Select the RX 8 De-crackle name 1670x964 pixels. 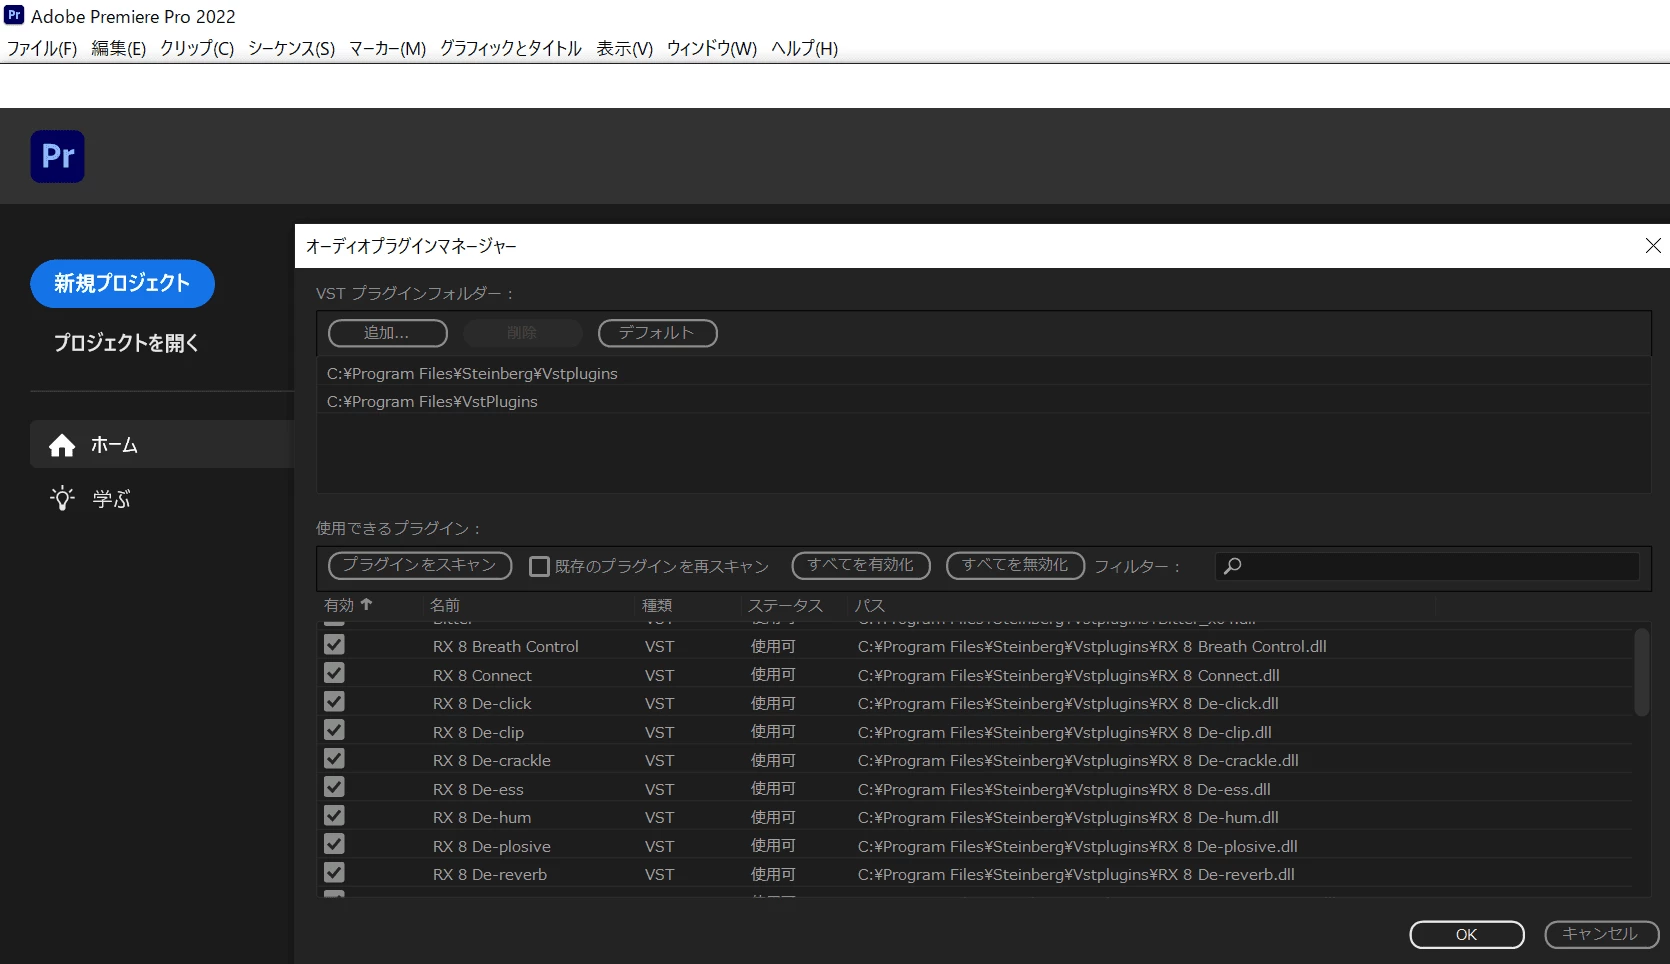492,760
